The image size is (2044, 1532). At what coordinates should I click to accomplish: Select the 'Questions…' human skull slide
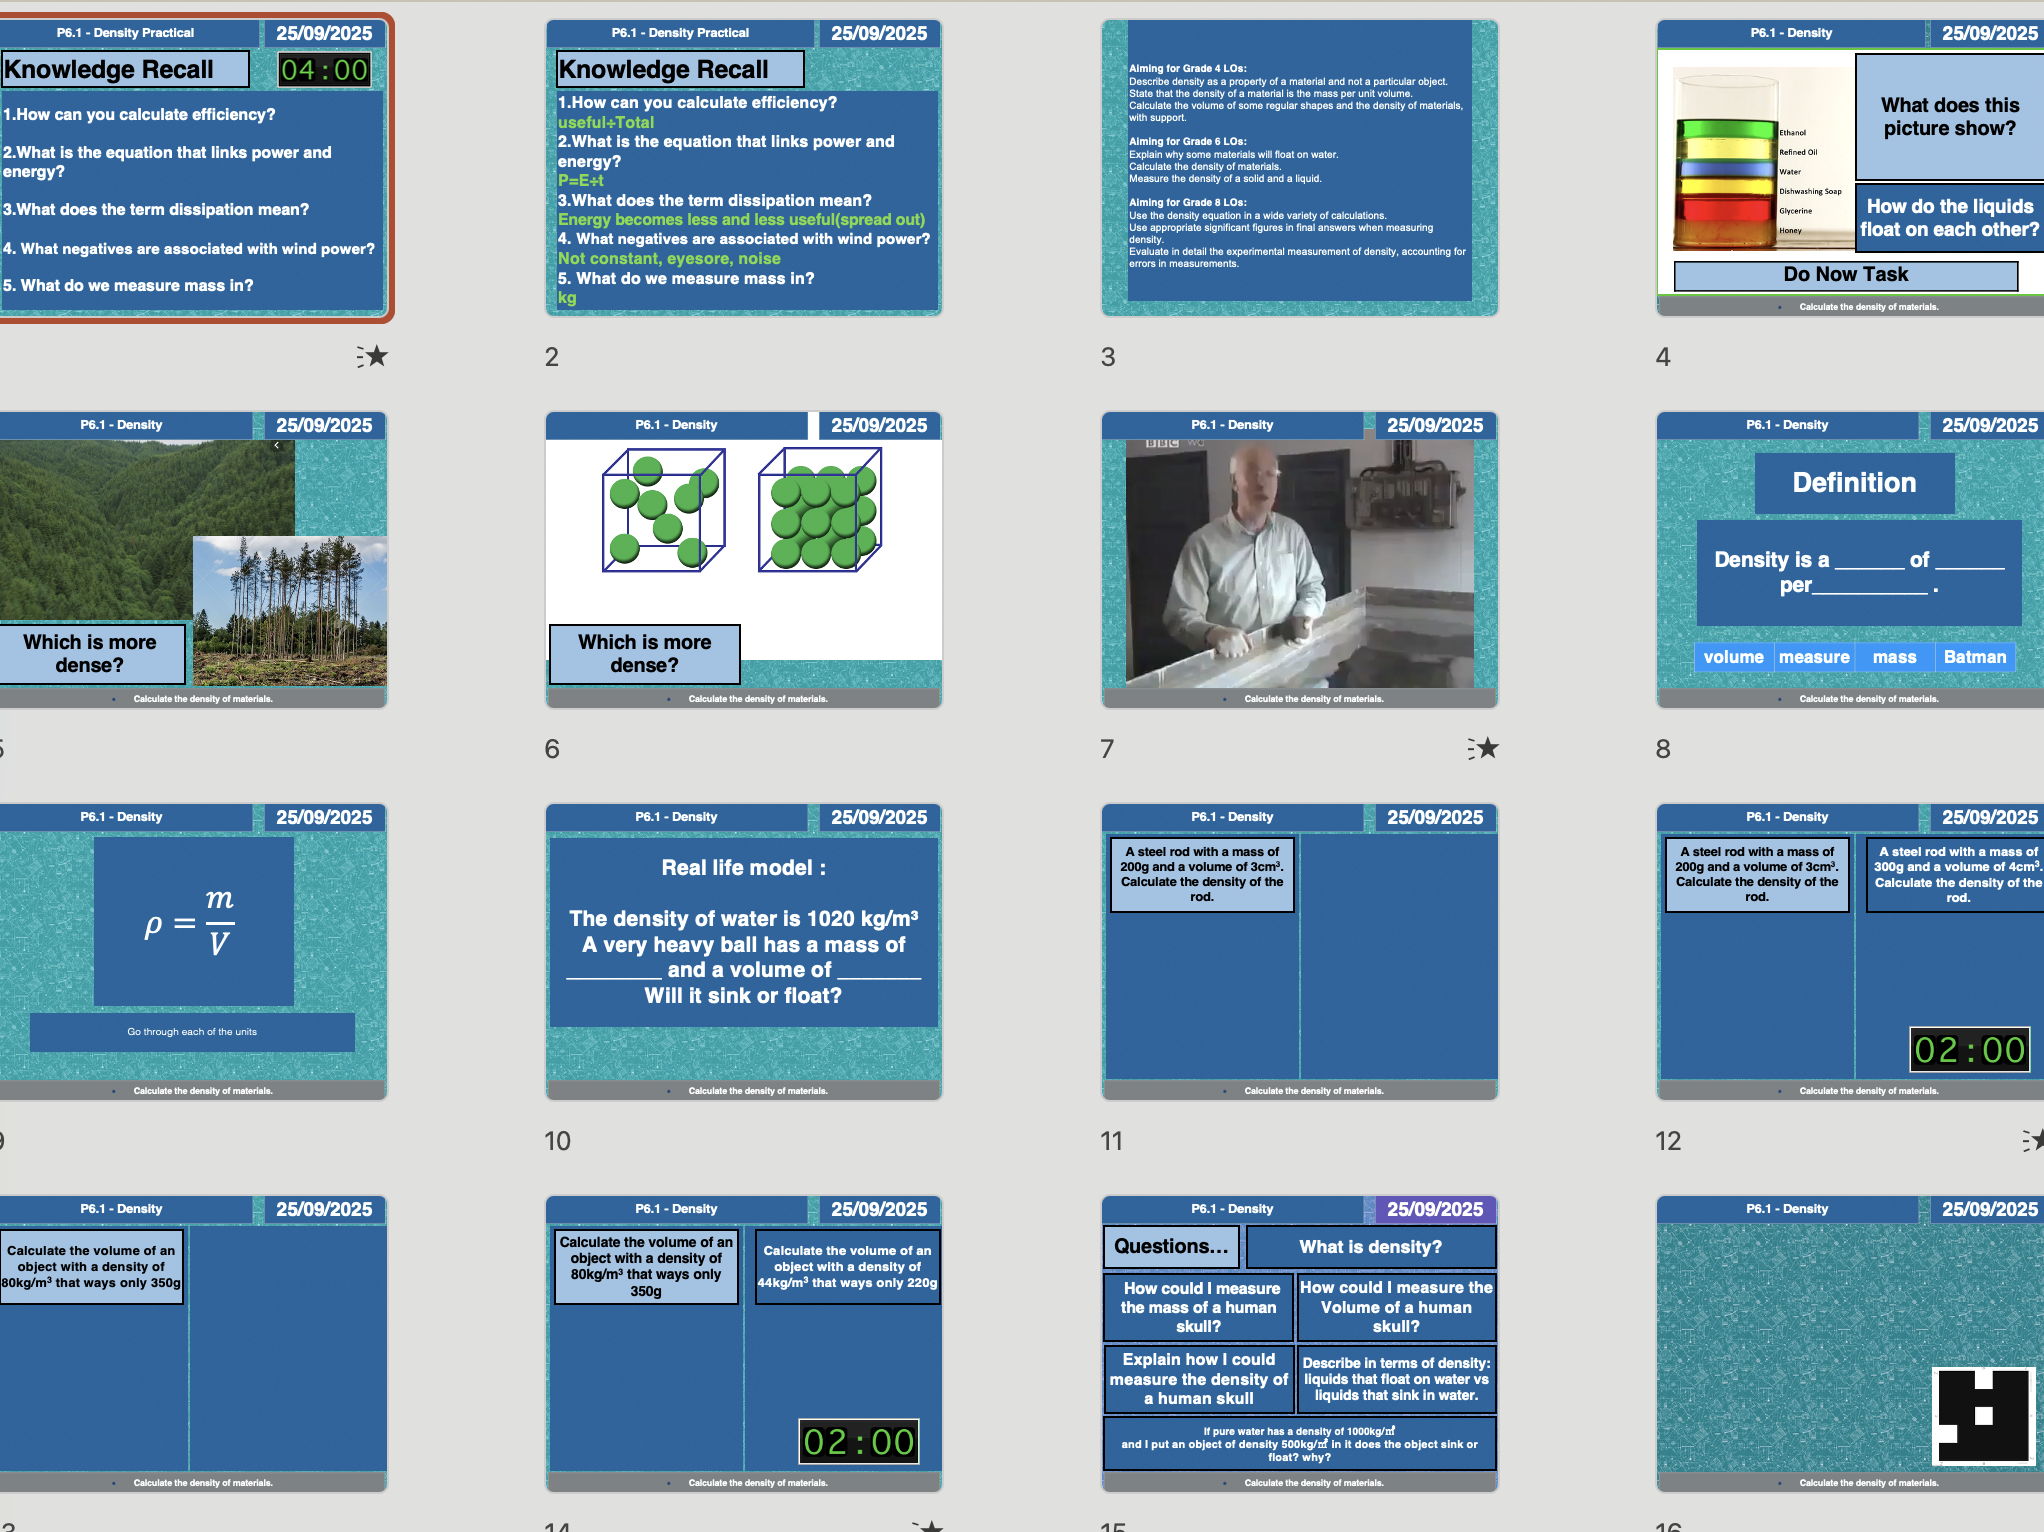click(x=1299, y=1343)
